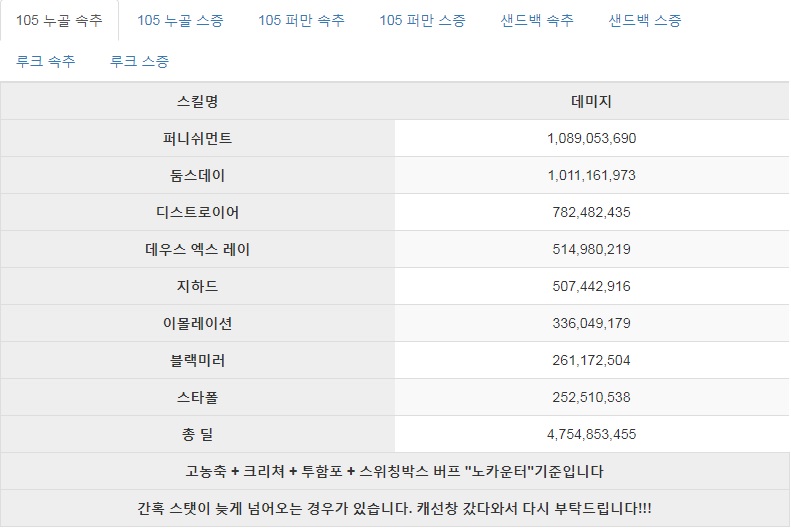Screen dimensions: 791x529
Task: Switch to the 샌드백 속추 tab
Action: (537, 20)
